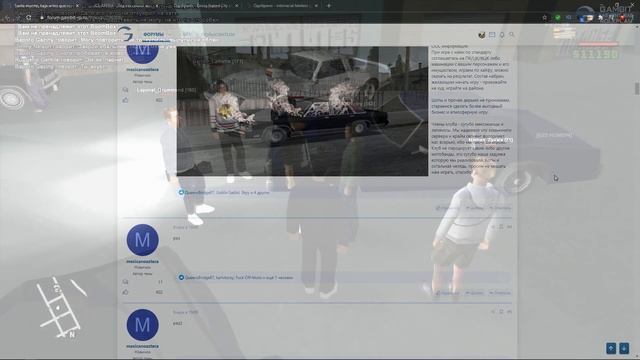Open reactions list under the car image post
The width and height of the screenshot is (640, 360).
point(227,192)
